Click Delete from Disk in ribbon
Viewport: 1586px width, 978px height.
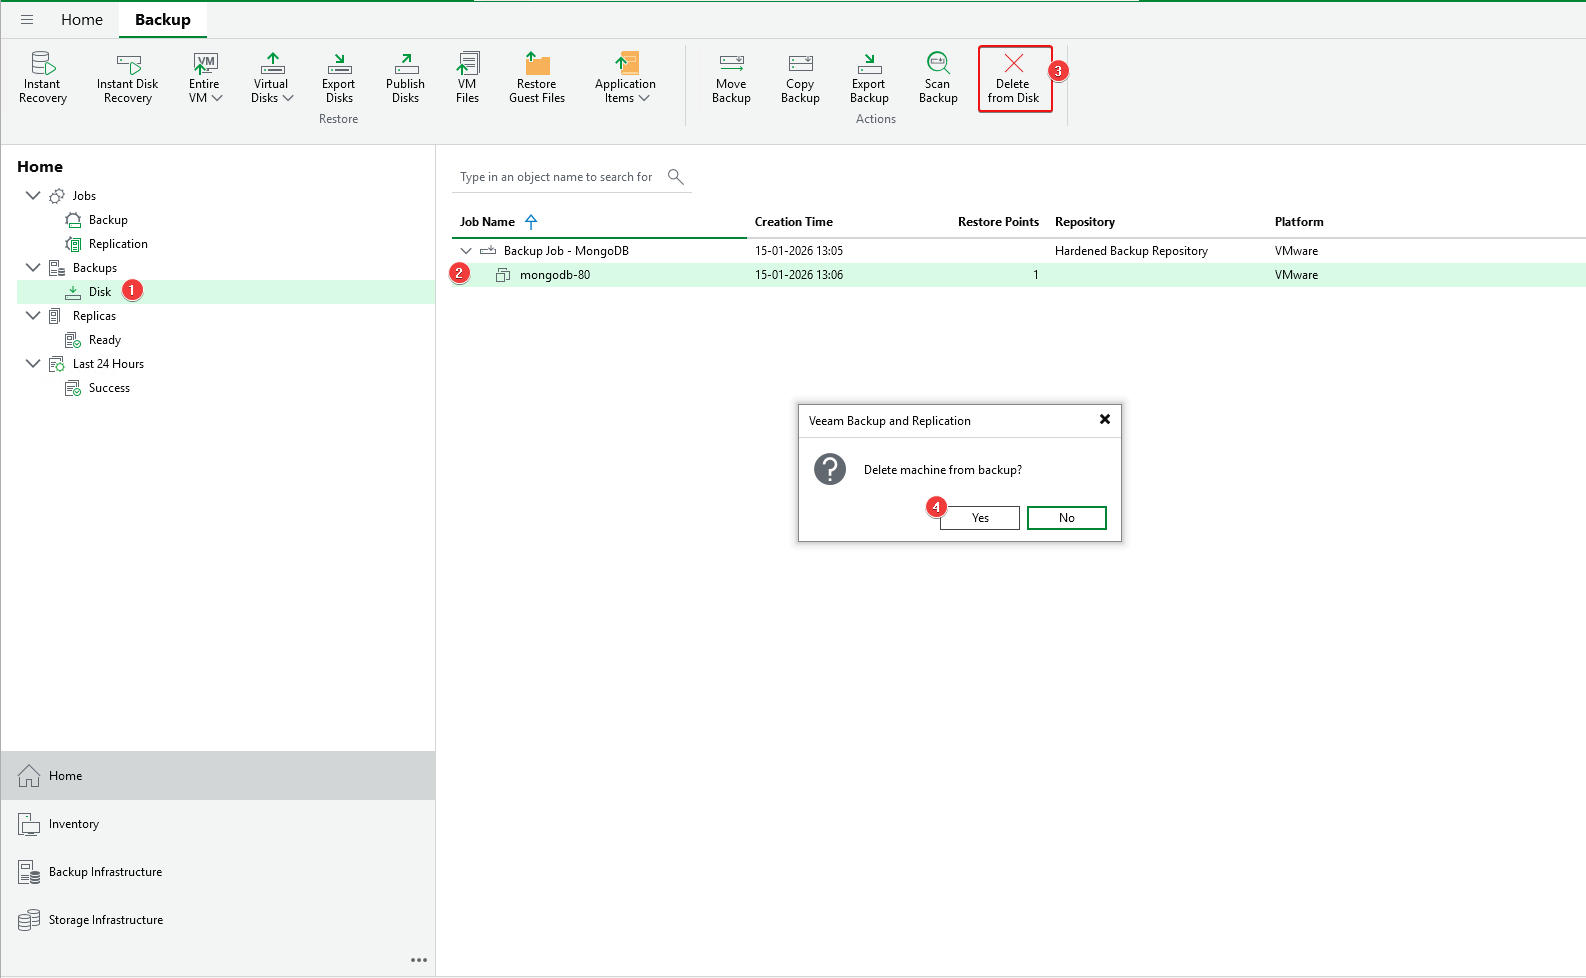pyautogui.click(x=1014, y=78)
